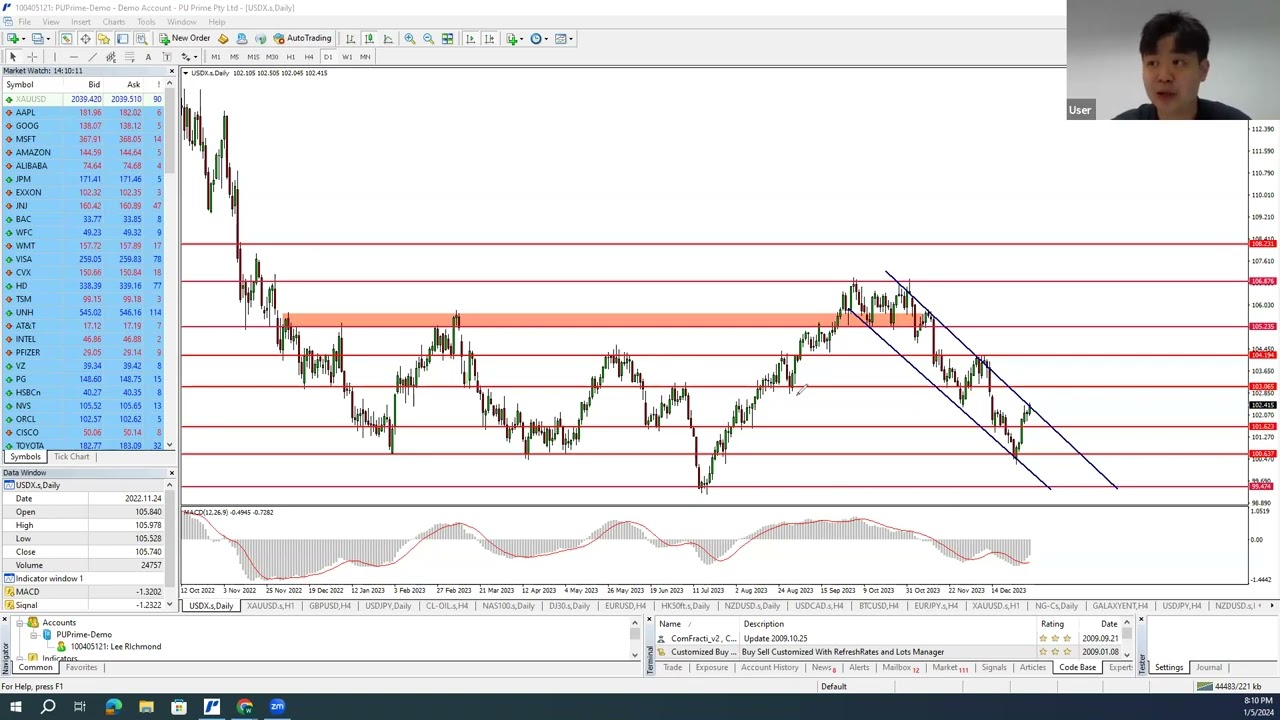The height and width of the screenshot is (720, 1280).
Task: Switch chart to bar chart icon
Action: point(350,38)
